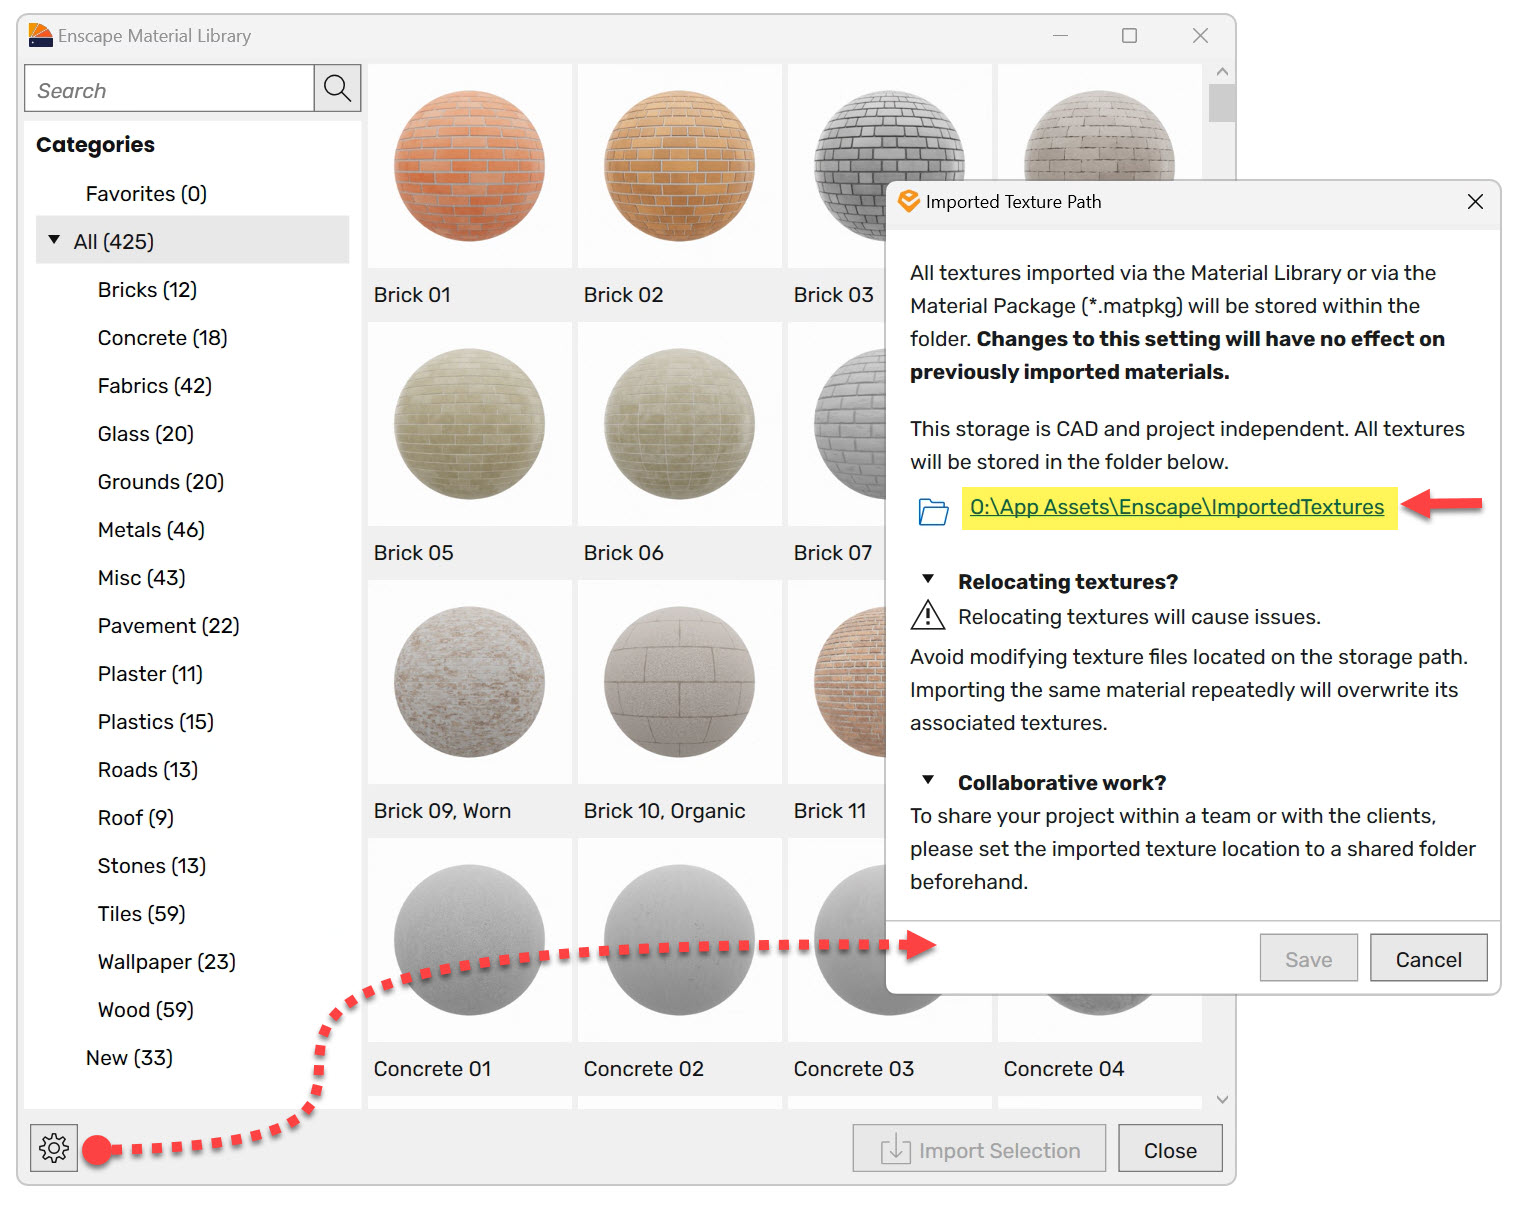Collapse the Collaborative work section

coord(928,779)
